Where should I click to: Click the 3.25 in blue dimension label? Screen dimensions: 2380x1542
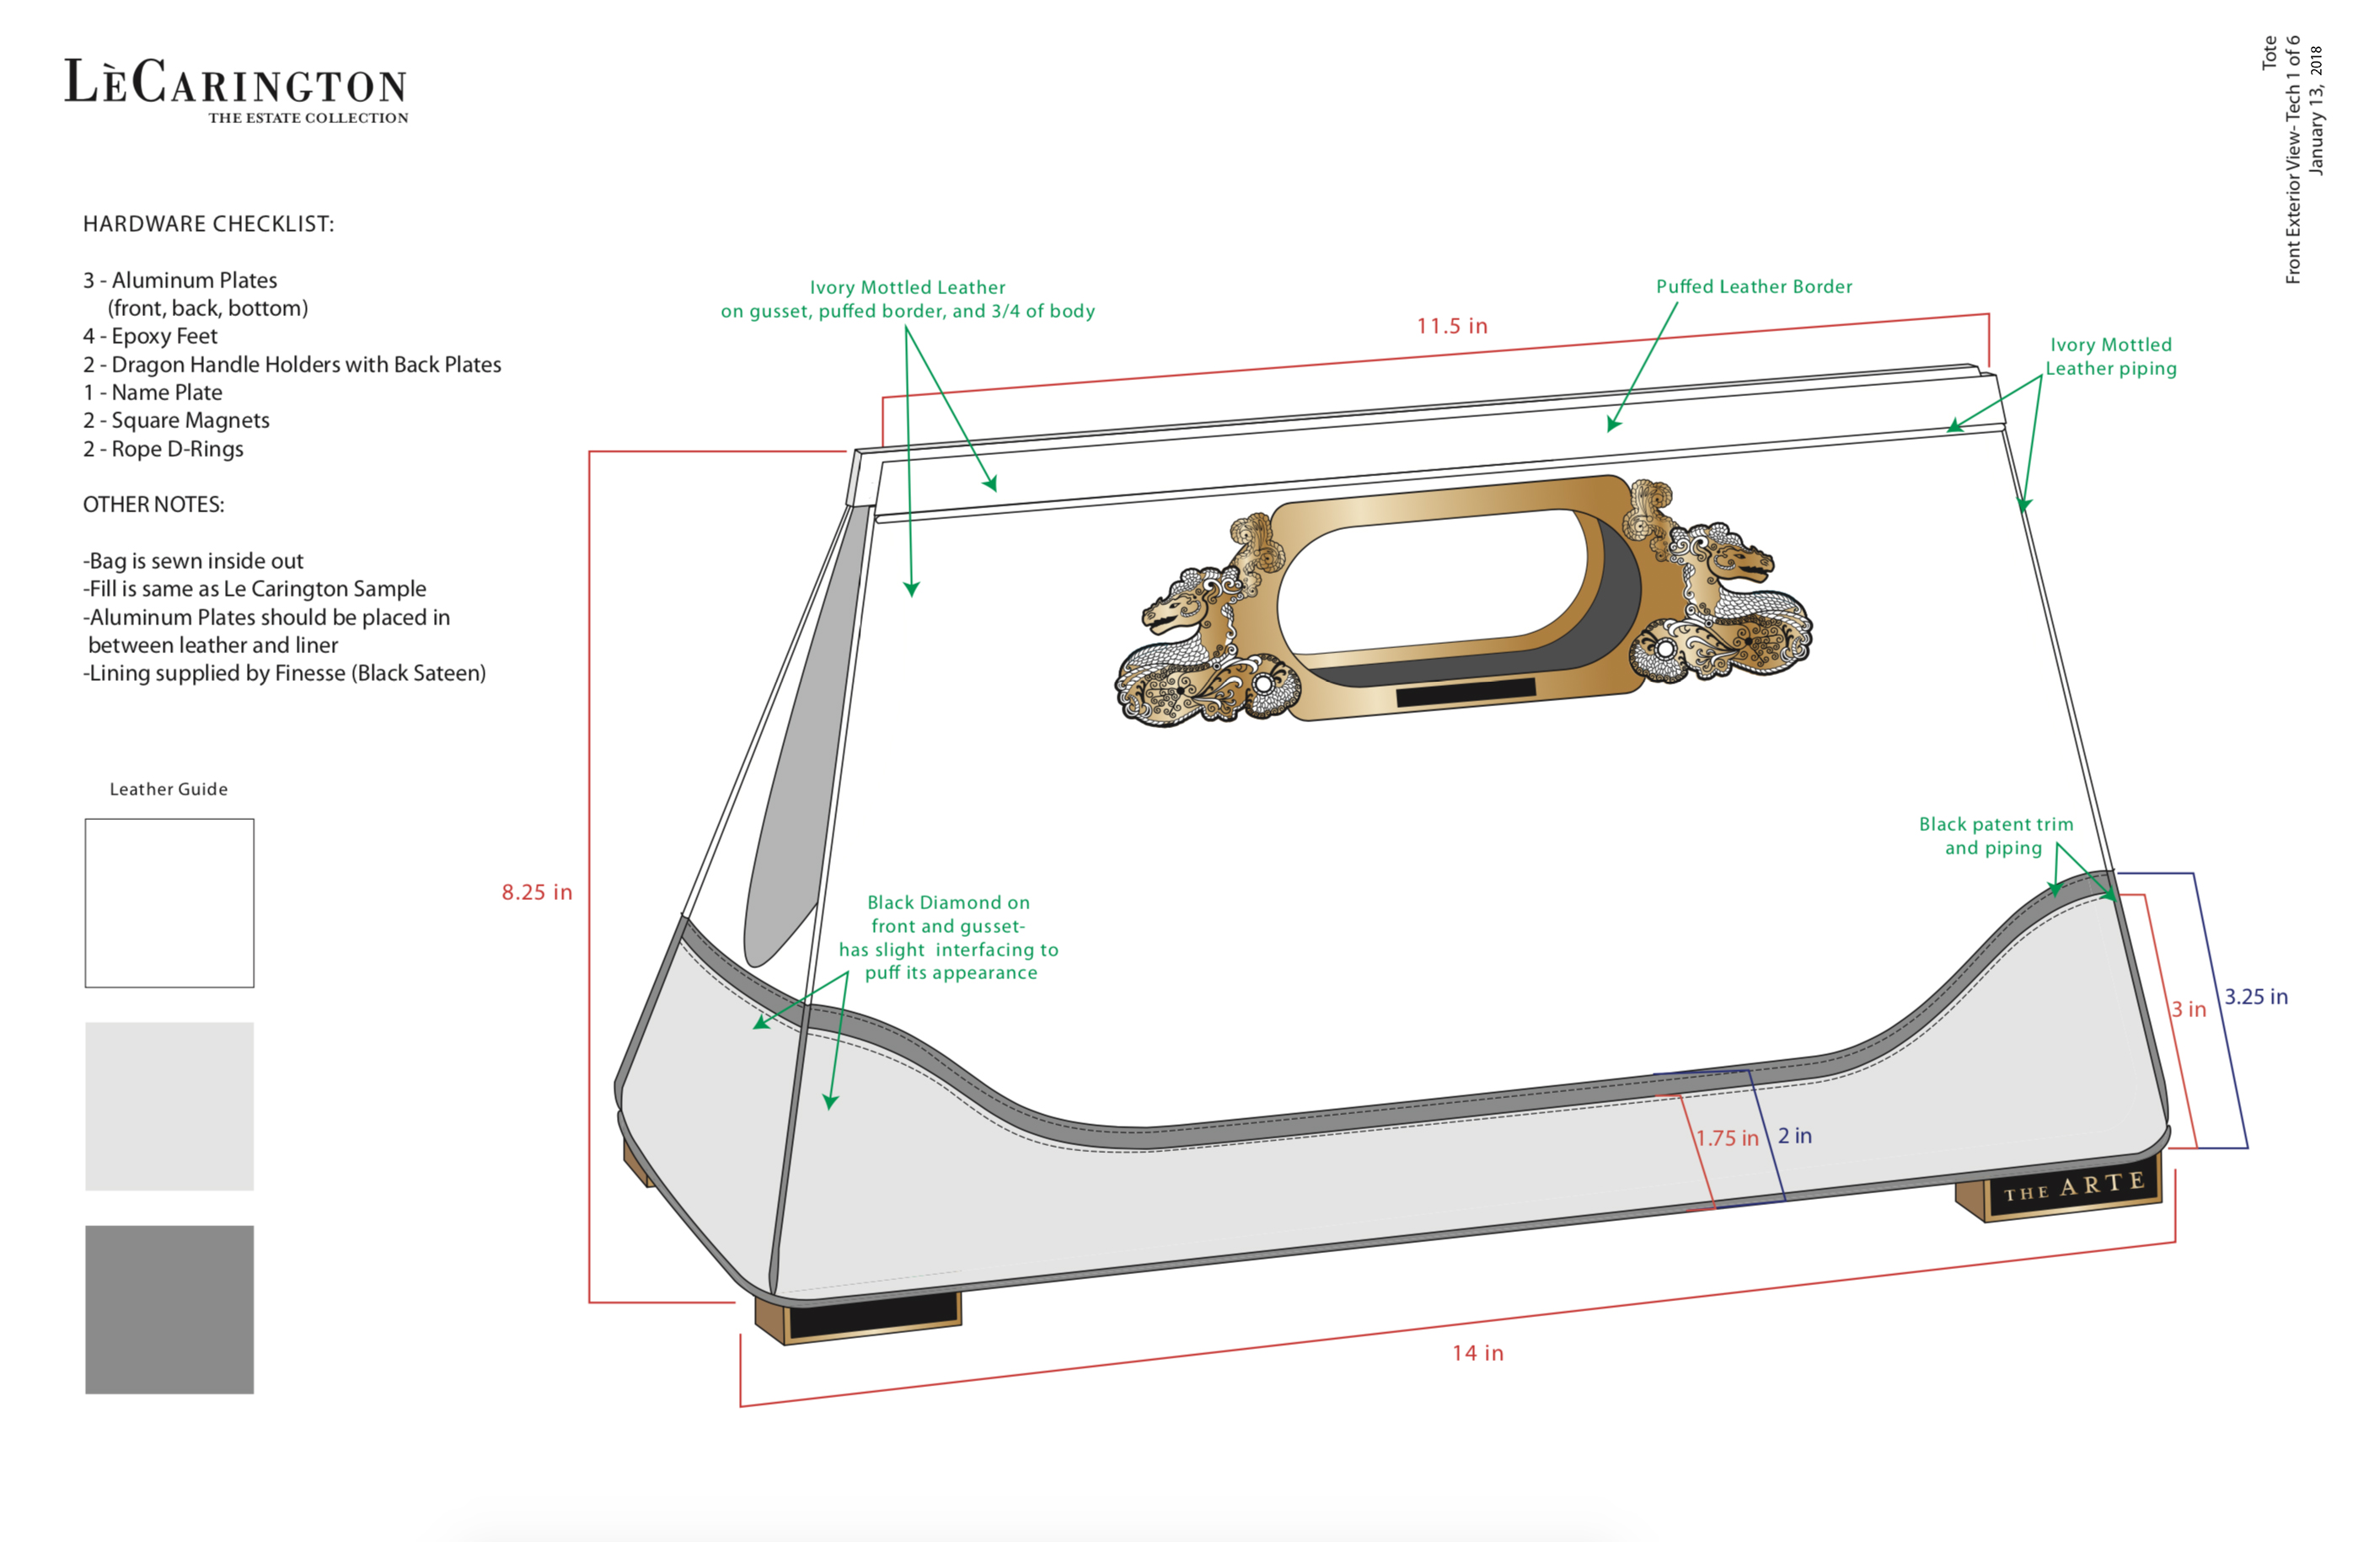click(2255, 997)
